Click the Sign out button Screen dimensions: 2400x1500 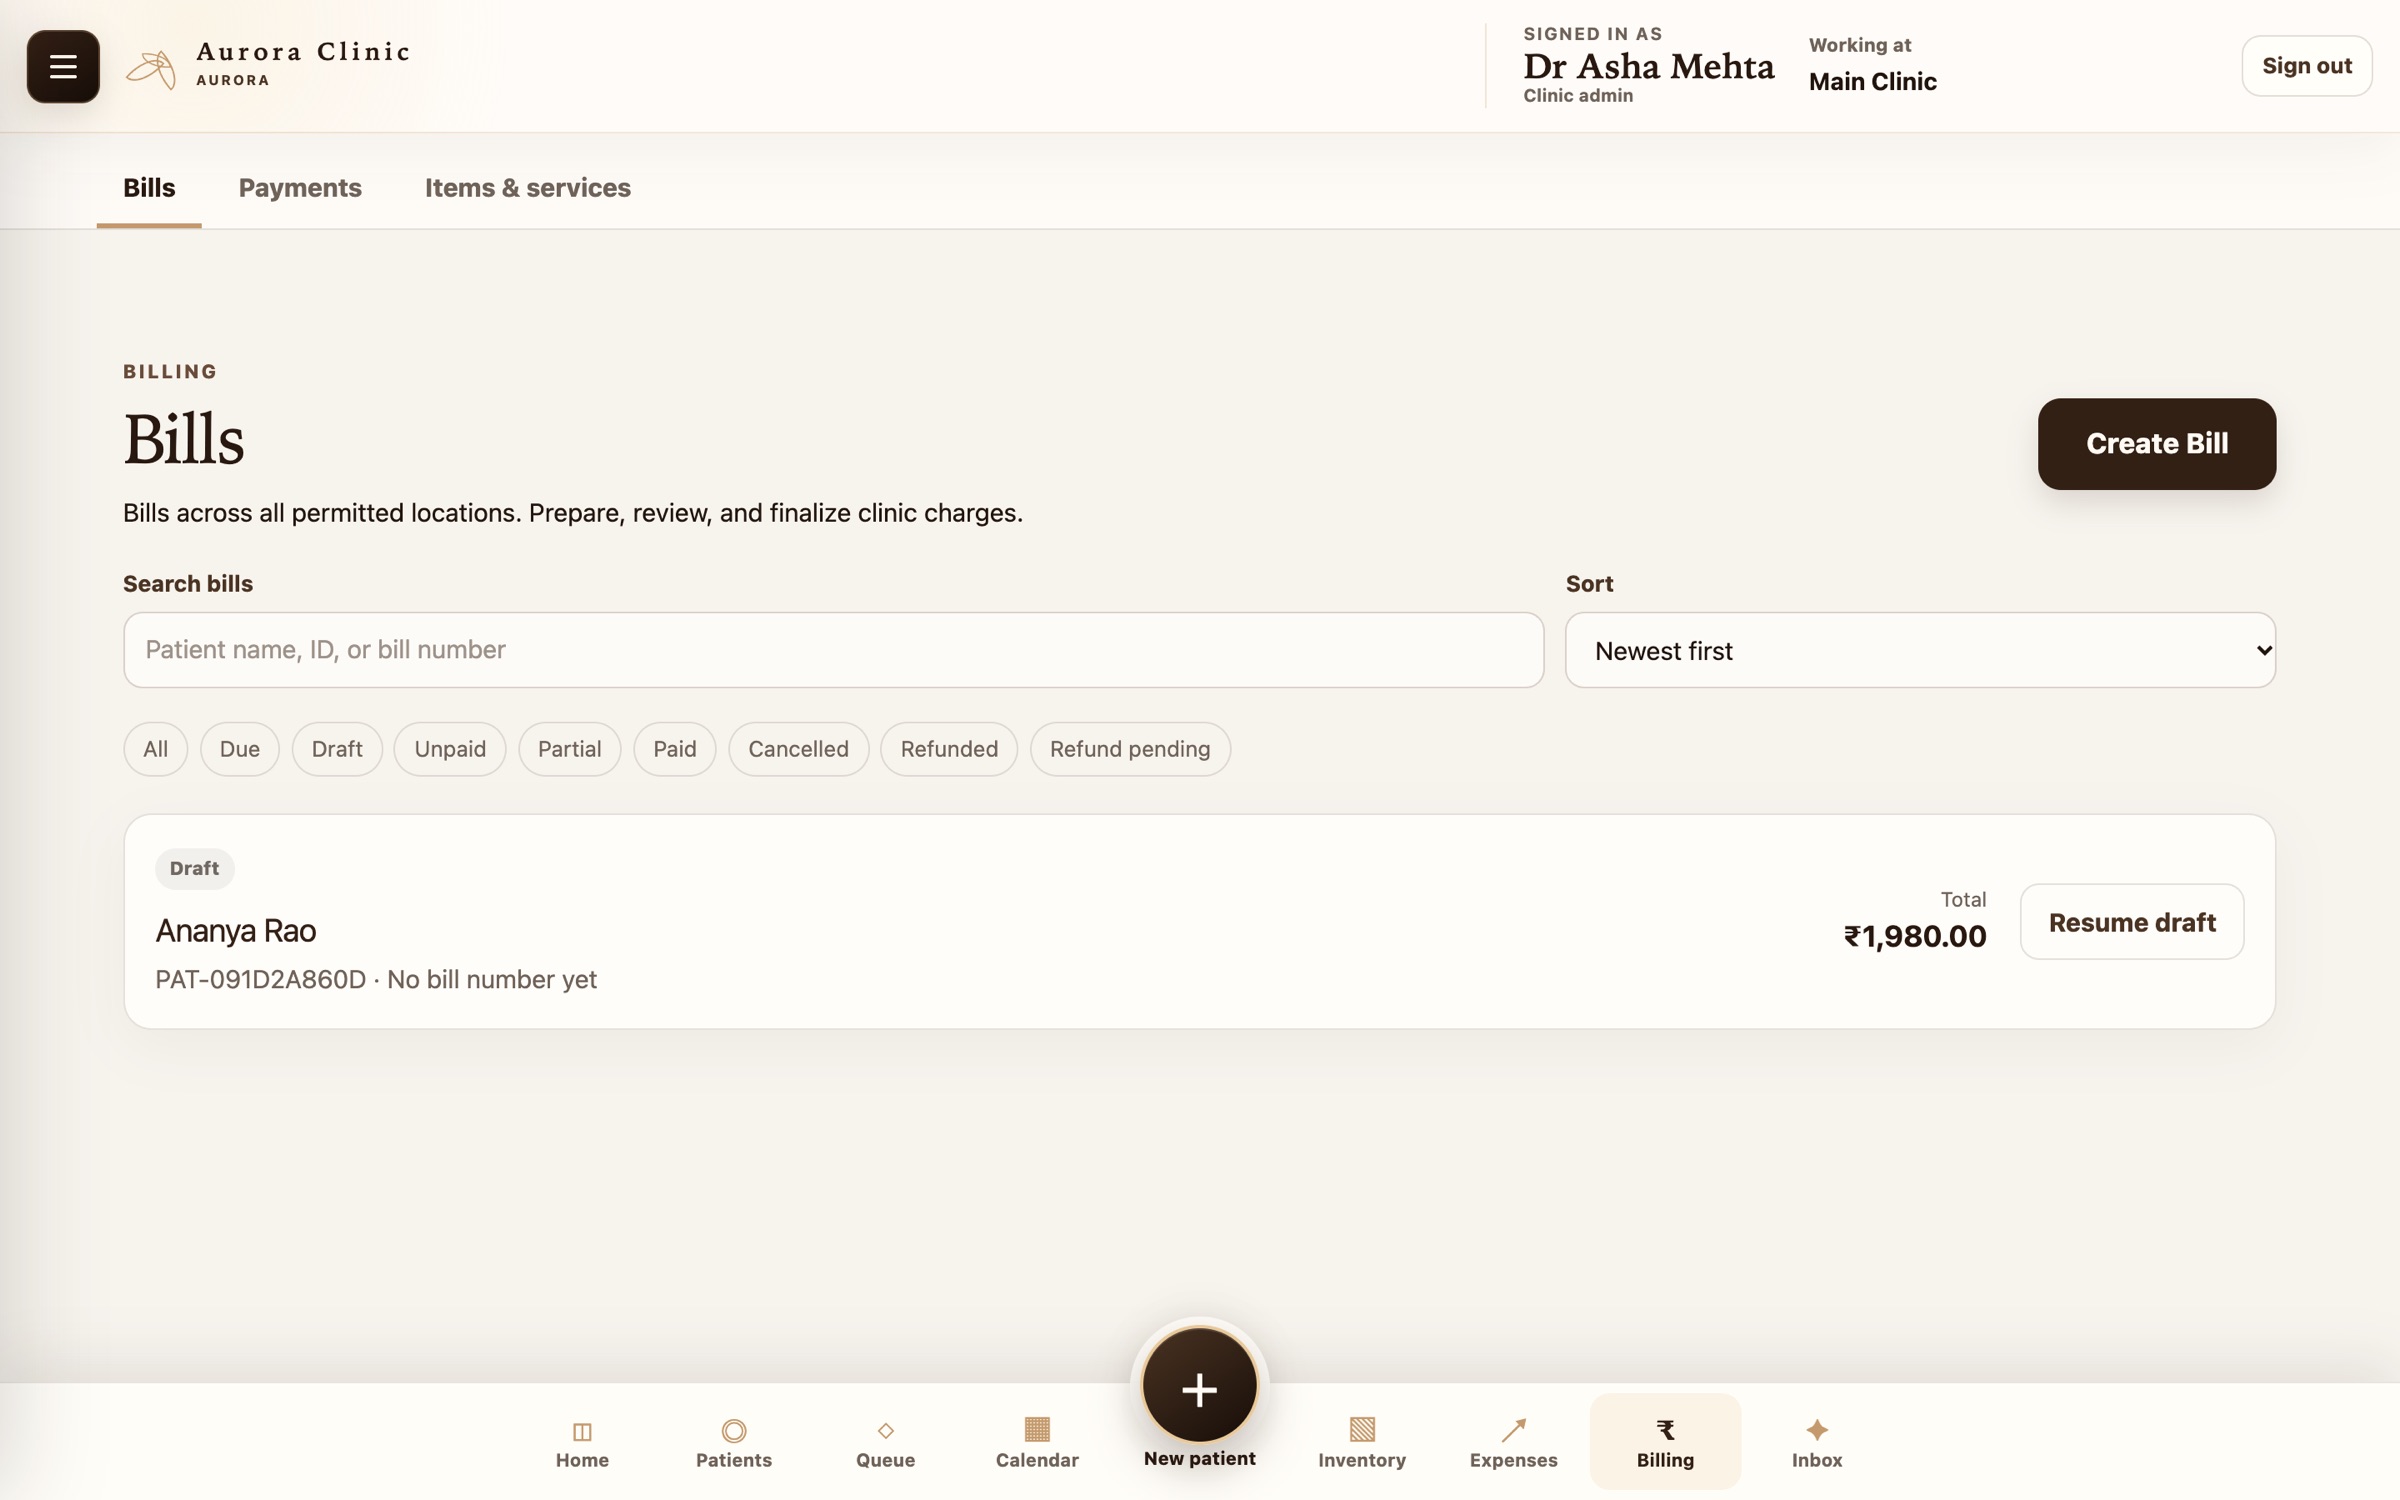point(2307,66)
